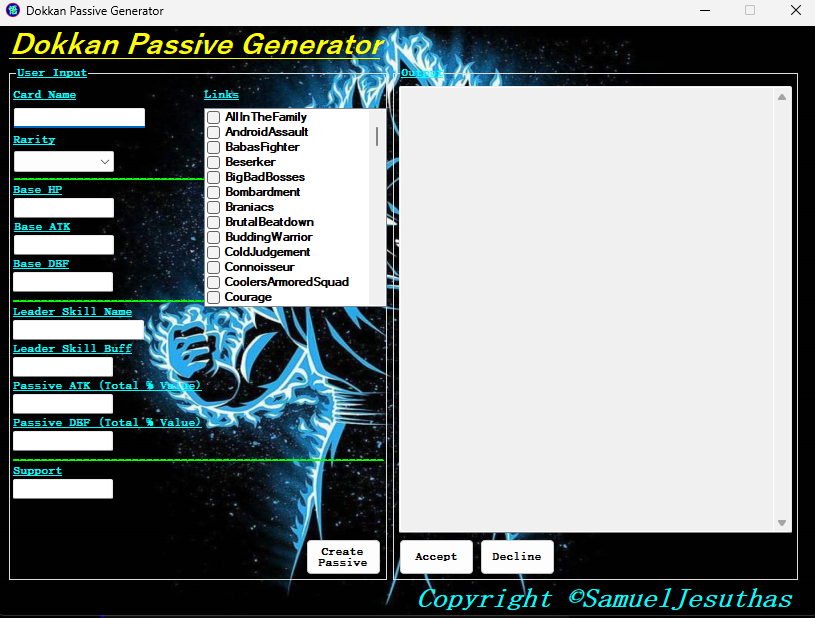Screen dimensions: 815x618
Task: Click the Leader Skill Name label
Action: tap(73, 311)
